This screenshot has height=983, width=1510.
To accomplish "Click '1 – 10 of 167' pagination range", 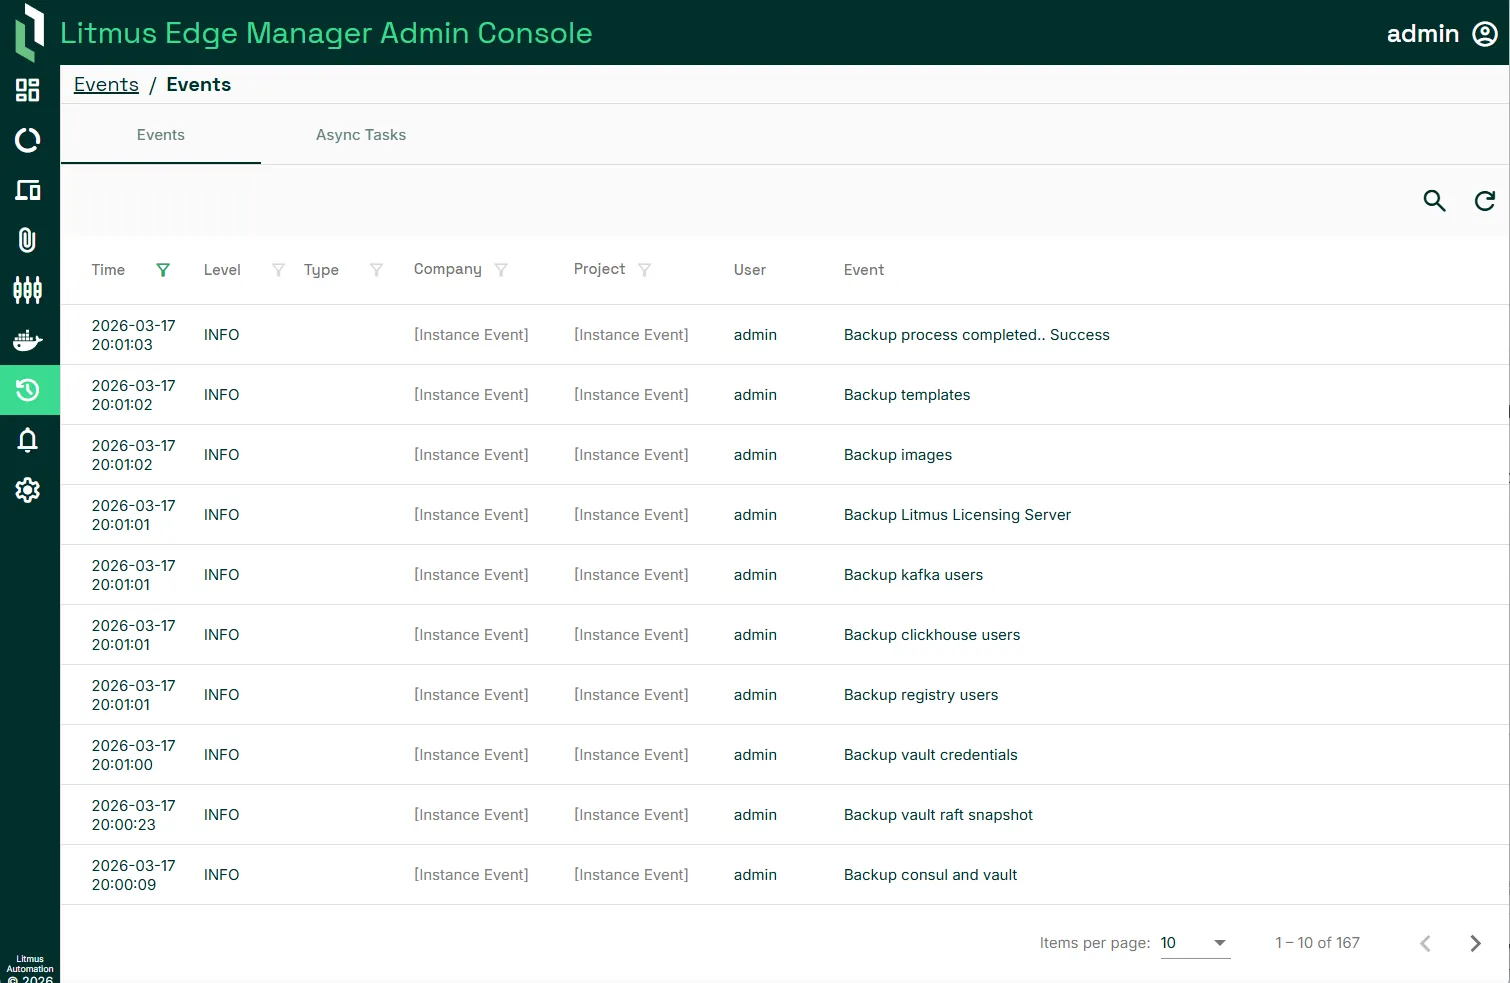I will [1317, 943].
